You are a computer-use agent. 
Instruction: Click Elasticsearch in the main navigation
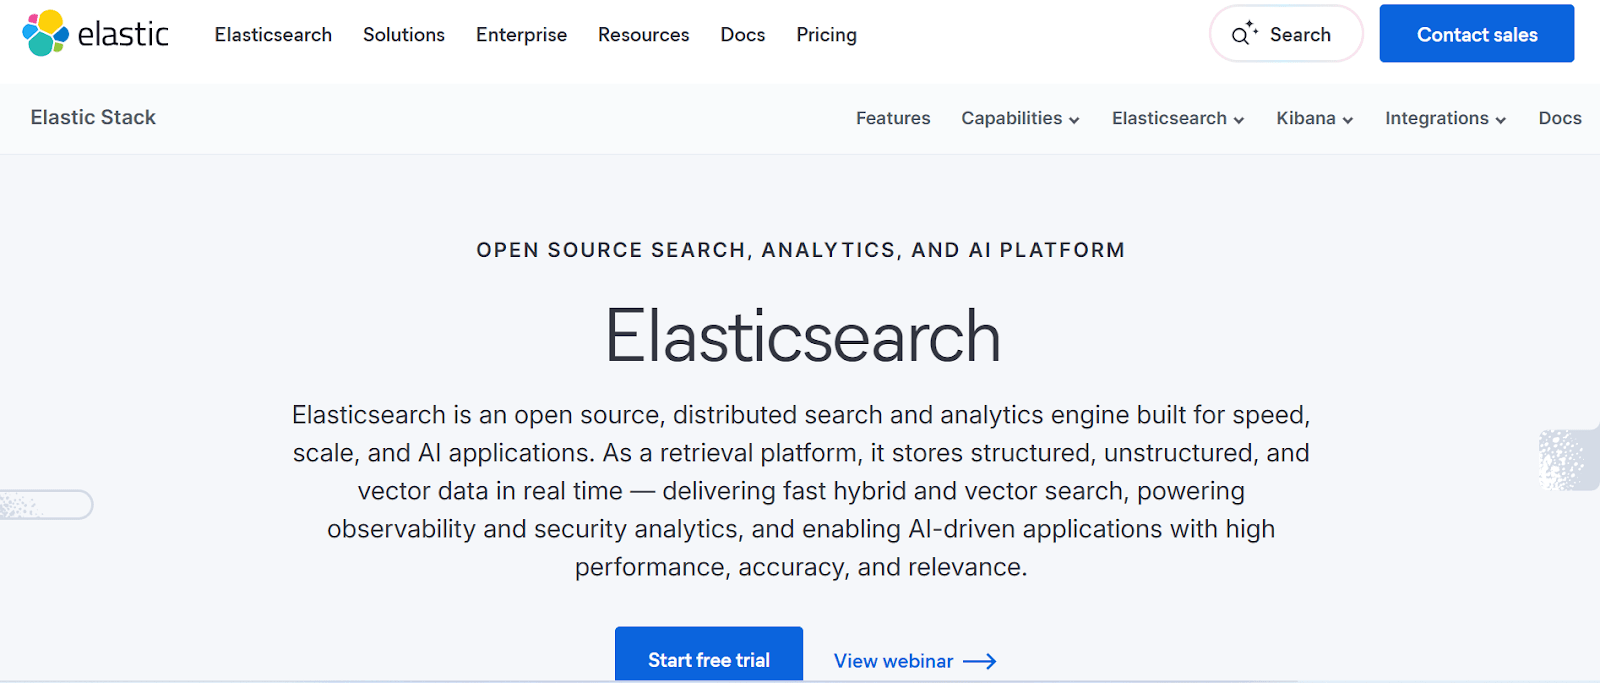click(x=273, y=34)
